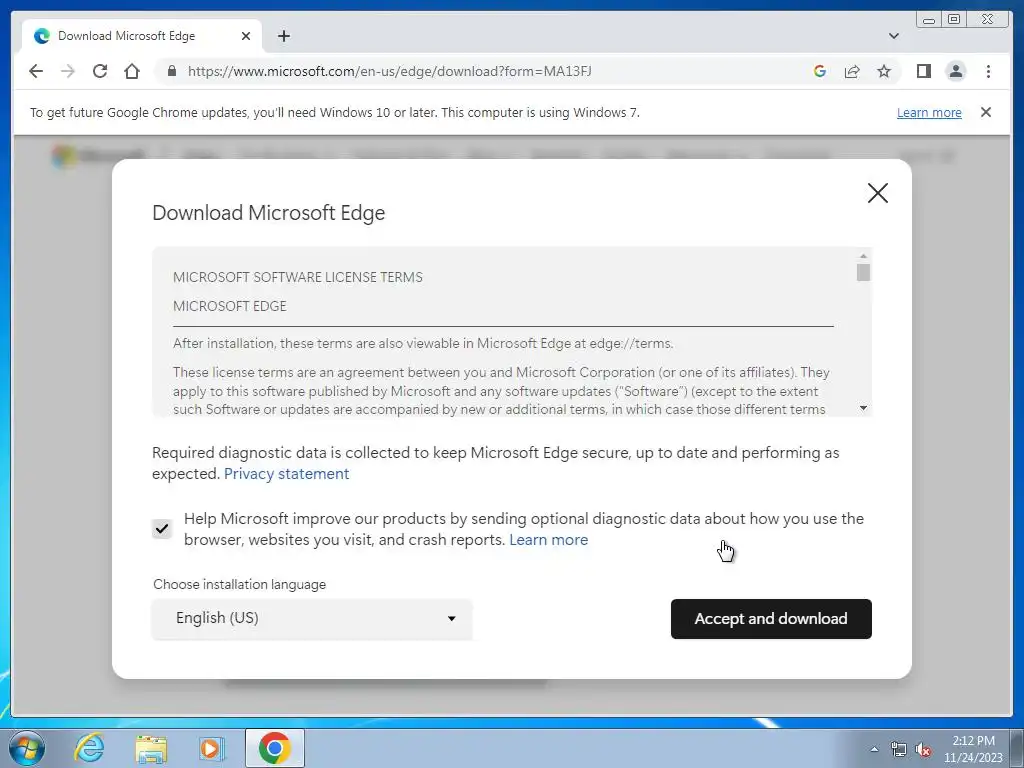This screenshot has width=1024, height=768.
Task: Click Accept and download
Action: [771, 618]
